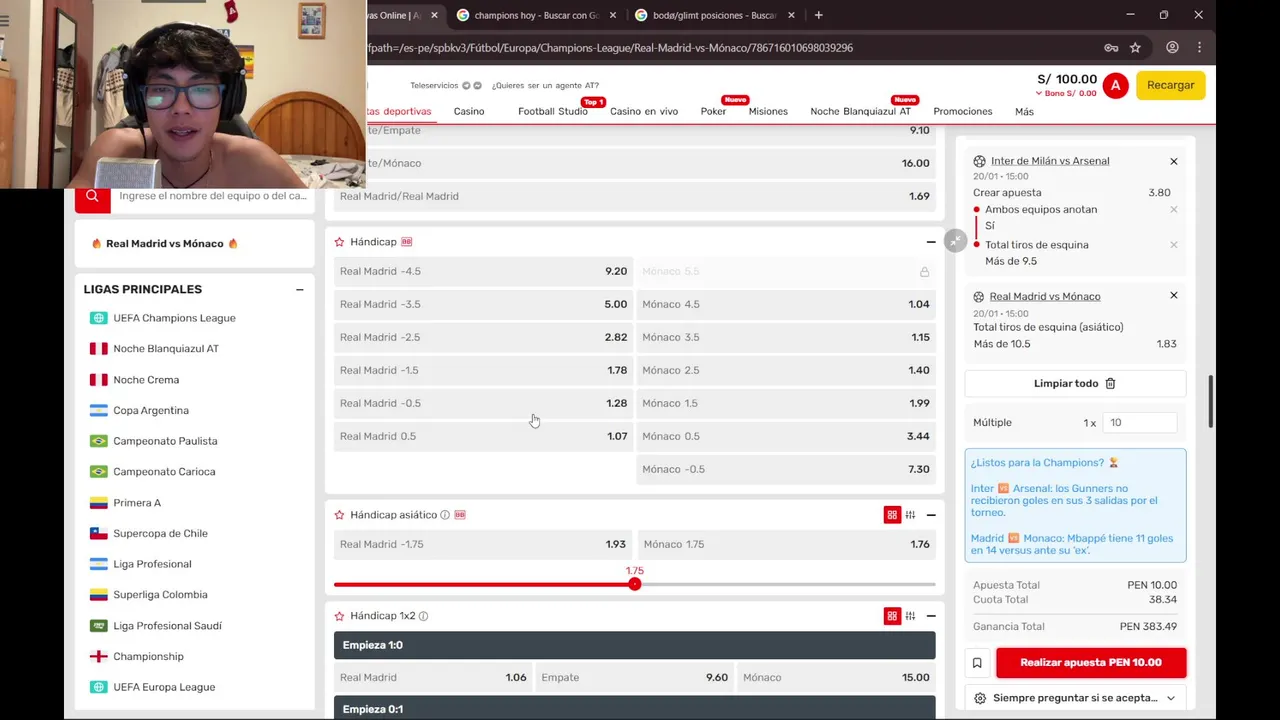Image resolution: width=1280 pixels, height=720 pixels.
Task: Click the lock icon on Mónaco 5.5
Action: tap(924, 272)
